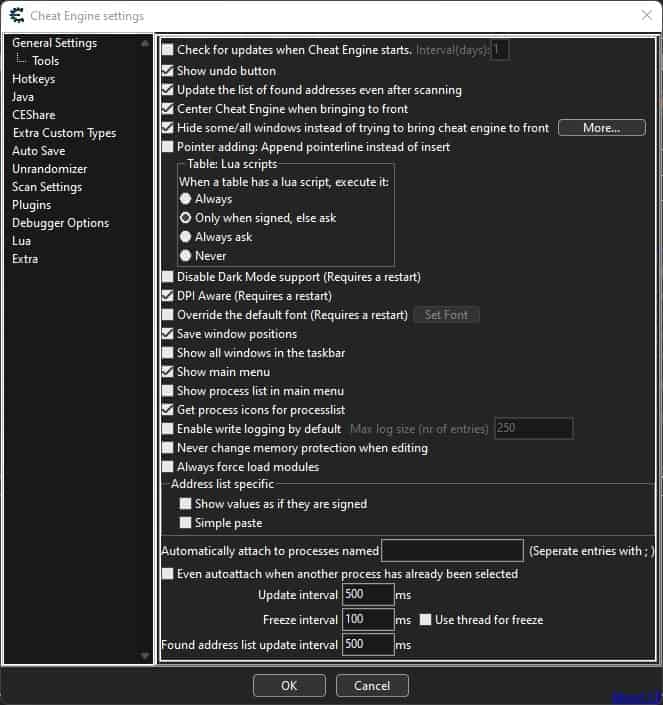Click the auto-attach process names field
This screenshot has height=705, width=663.
[x=452, y=551]
